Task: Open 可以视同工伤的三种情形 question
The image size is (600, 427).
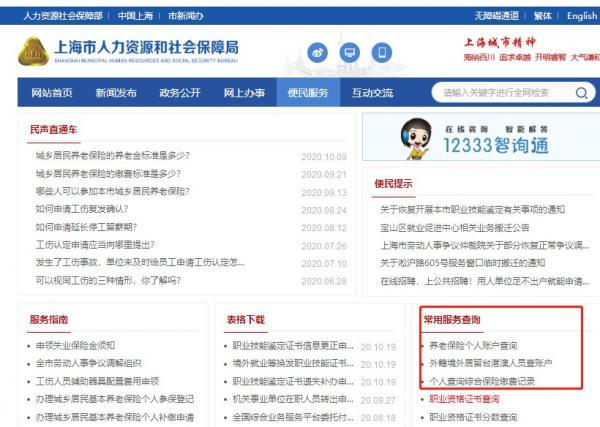Action: [x=108, y=280]
